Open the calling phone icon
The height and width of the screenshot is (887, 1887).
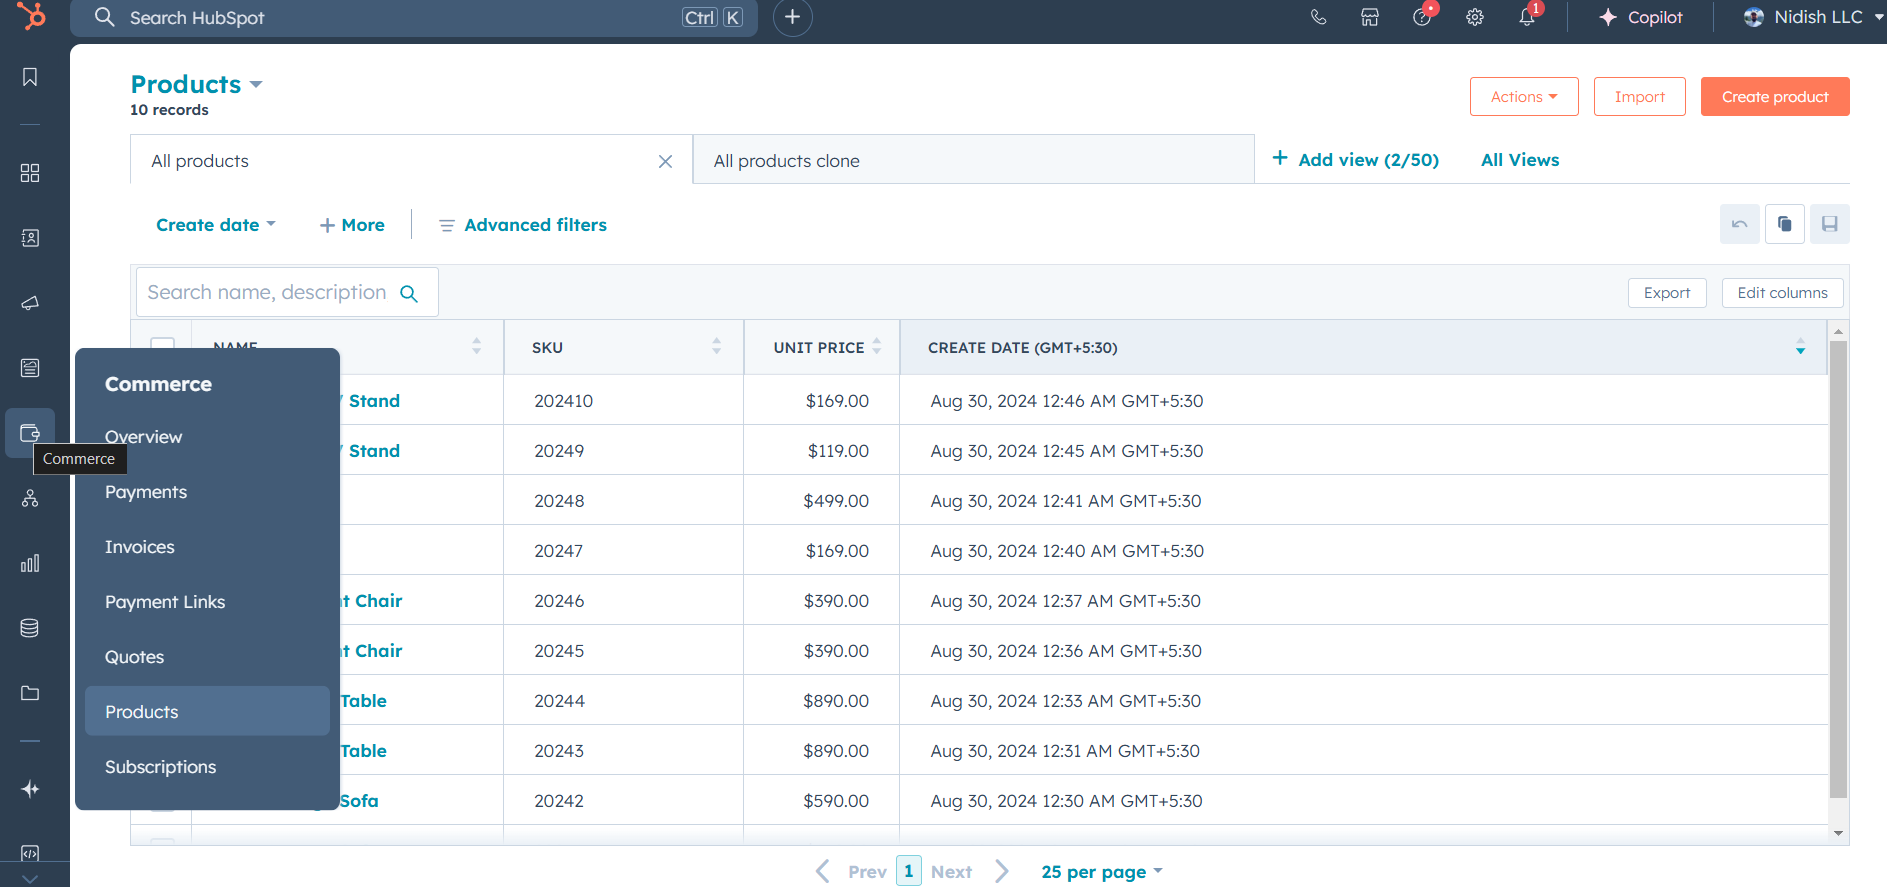pyautogui.click(x=1318, y=17)
